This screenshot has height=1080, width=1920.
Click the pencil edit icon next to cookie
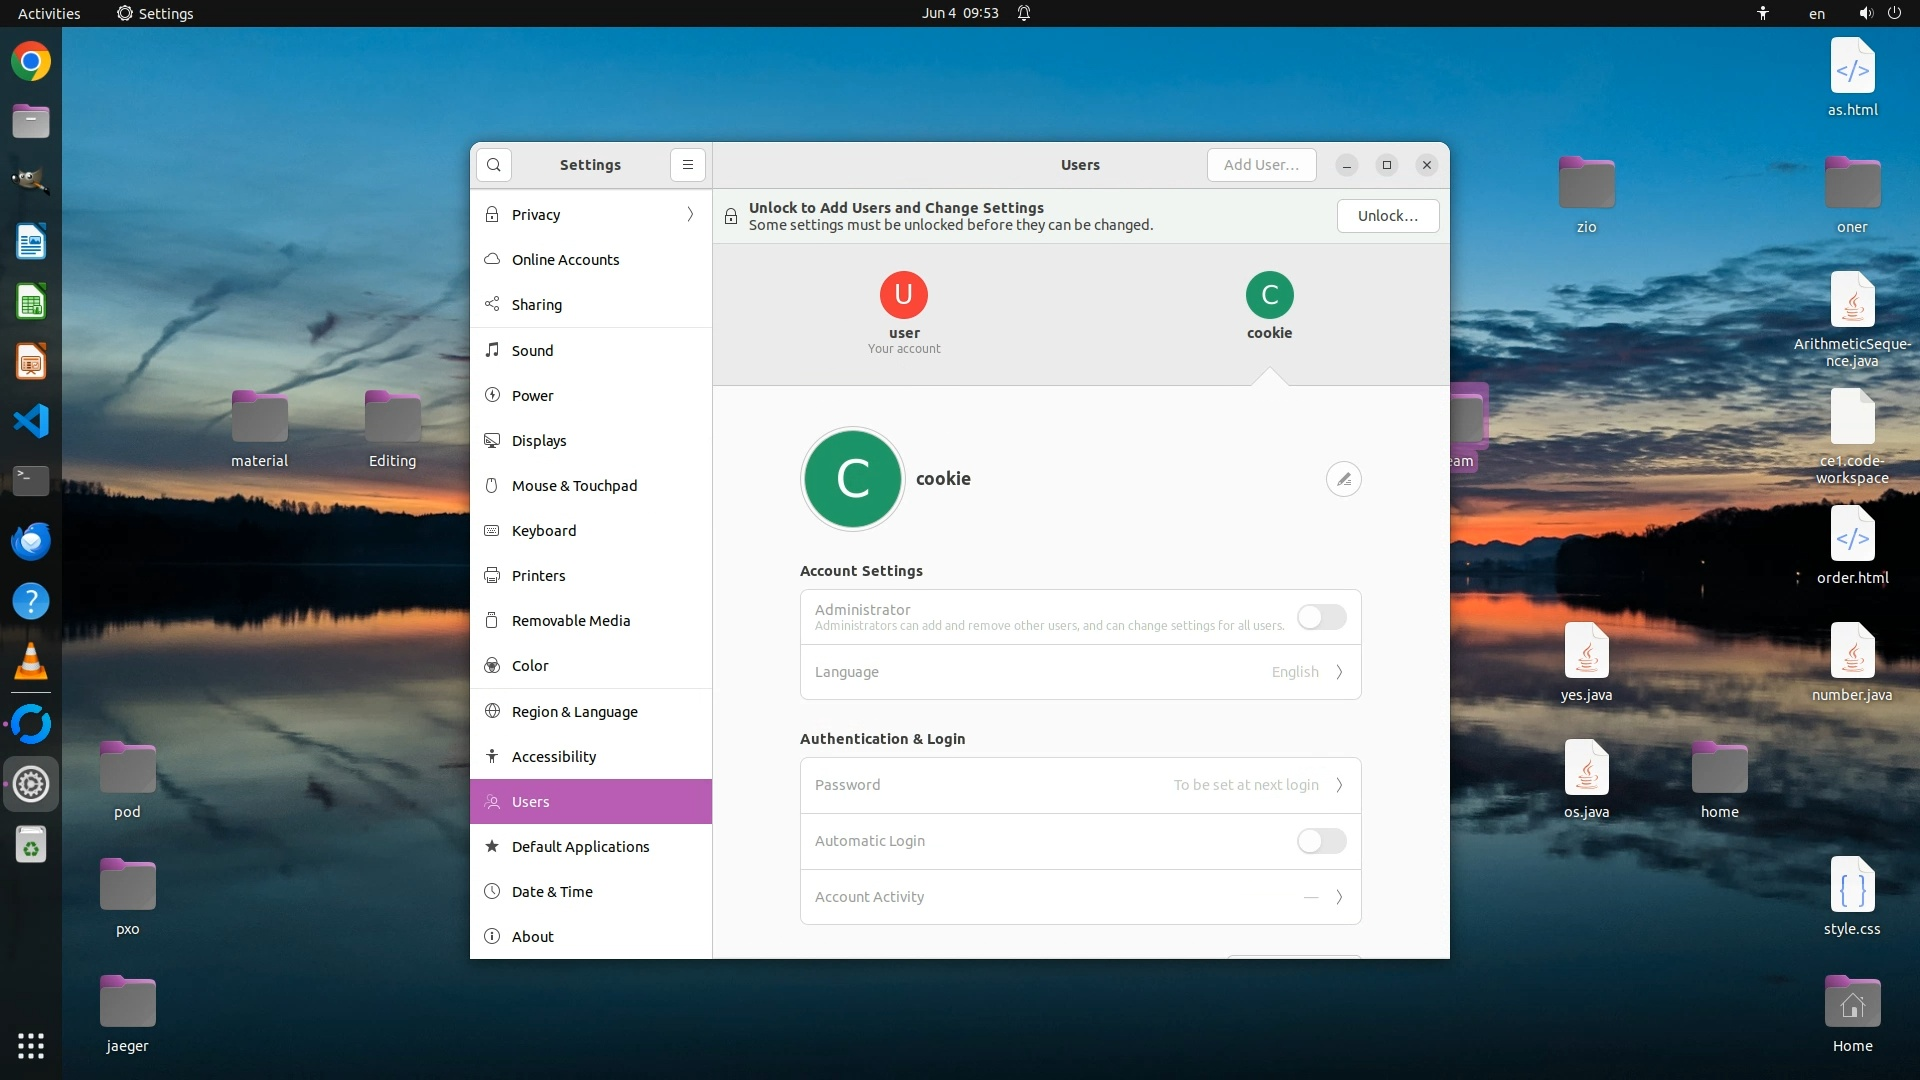pyautogui.click(x=1343, y=479)
